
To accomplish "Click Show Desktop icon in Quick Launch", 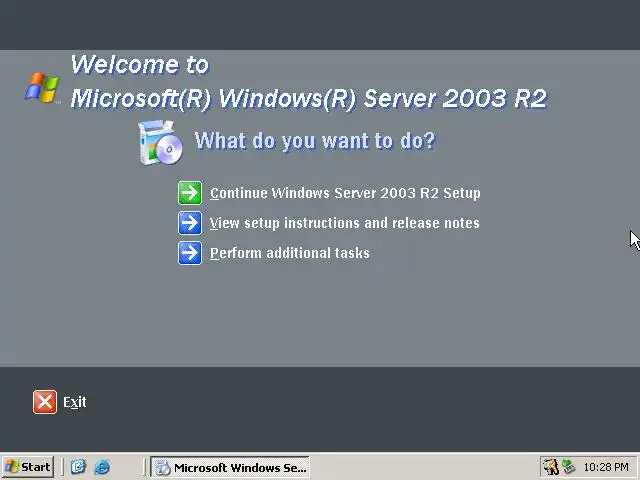I will pos(78,467).
